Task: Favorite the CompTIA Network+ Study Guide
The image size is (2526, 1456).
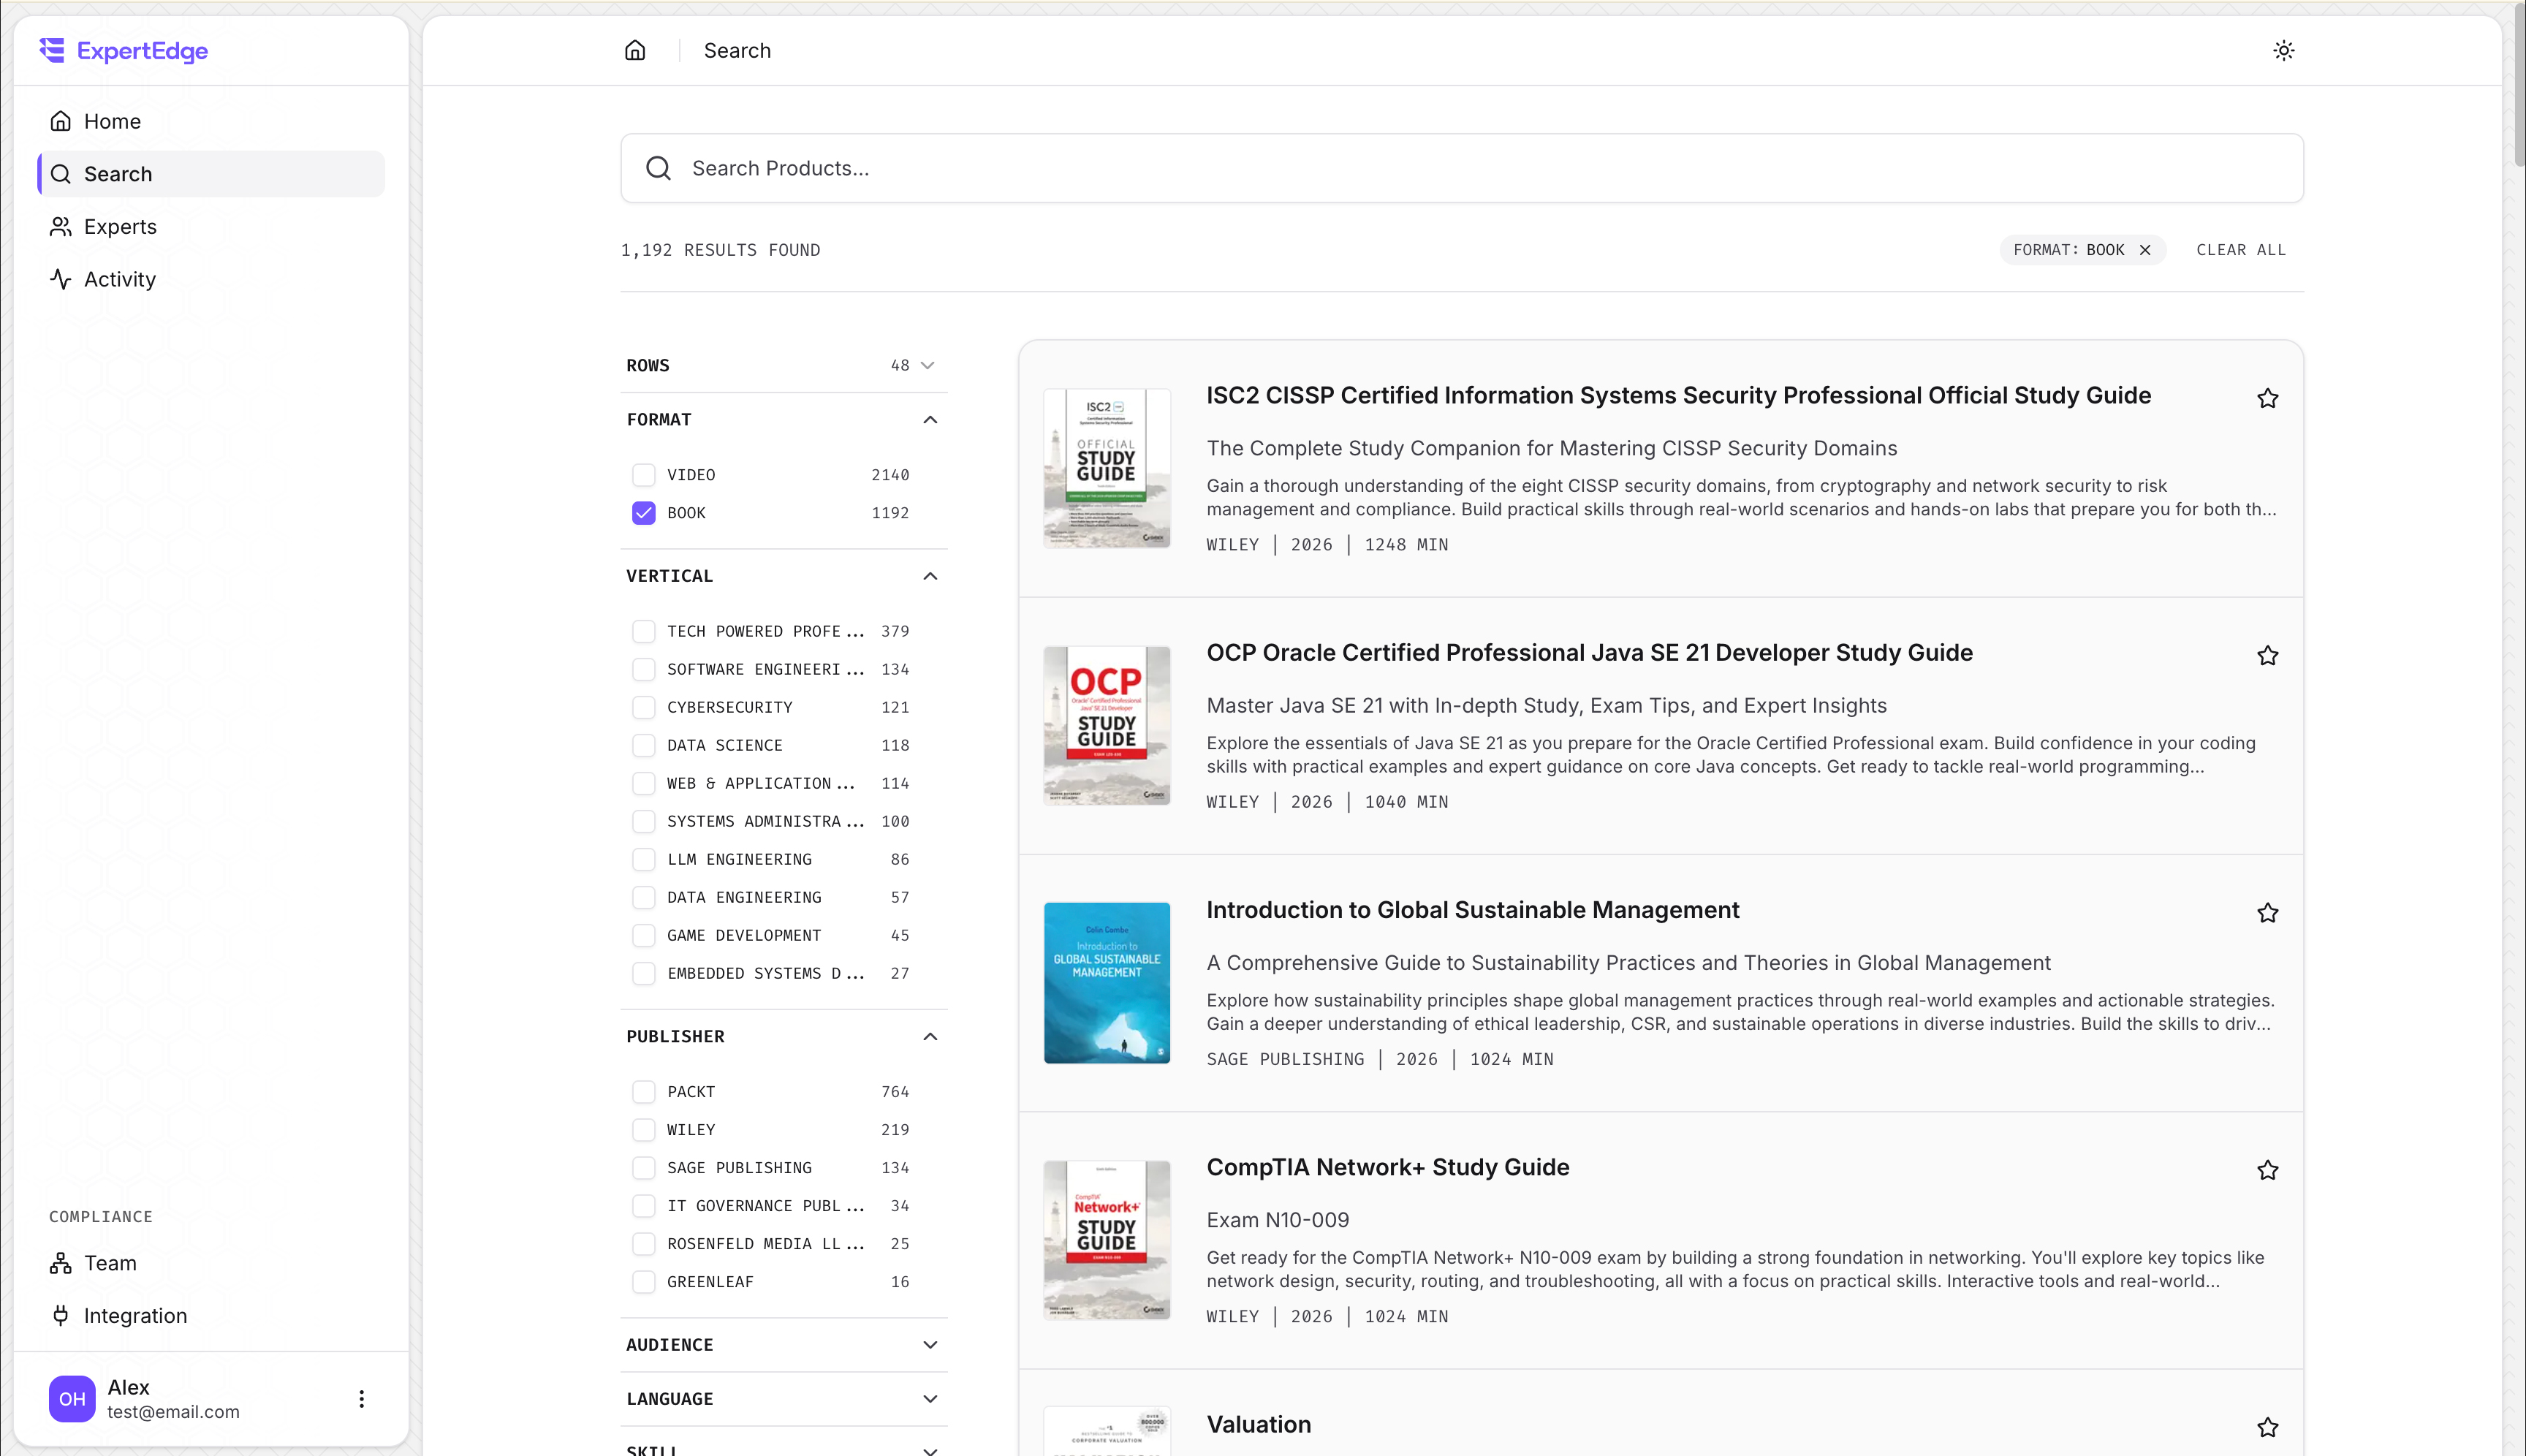Action: pyautogui.click(x=2267, y=1169)
